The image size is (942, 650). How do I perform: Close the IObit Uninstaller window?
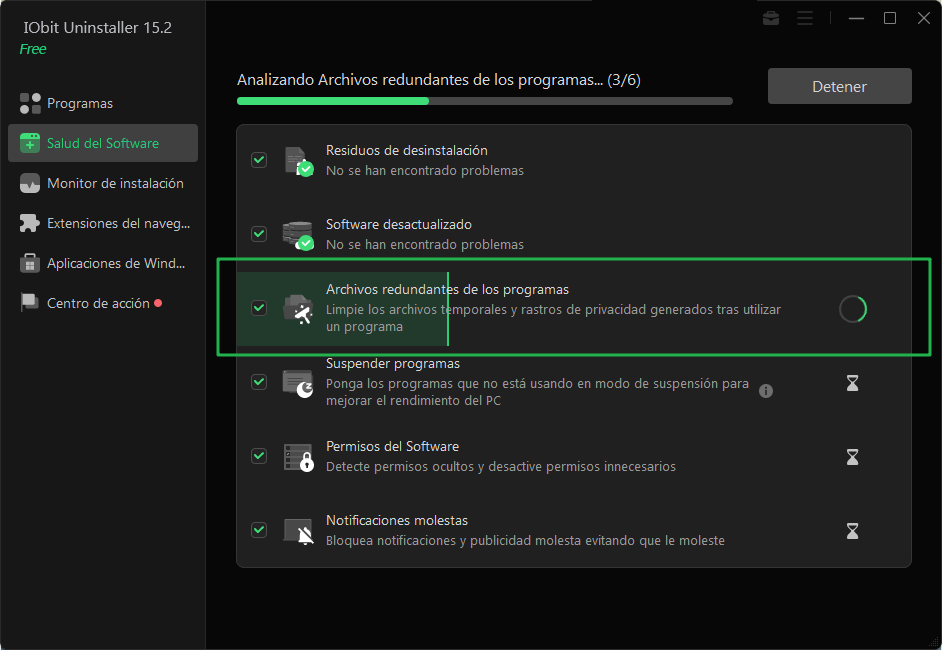pyautogui.click(x=924, y=19)
